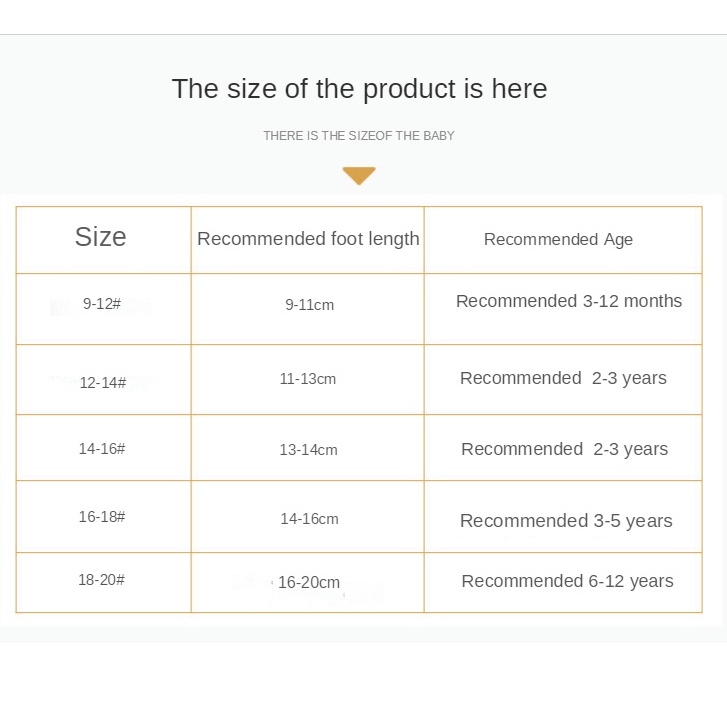Screen dimensions: 727x727
Task: Click the 14-16# size cell
Action: click(102, 449)
